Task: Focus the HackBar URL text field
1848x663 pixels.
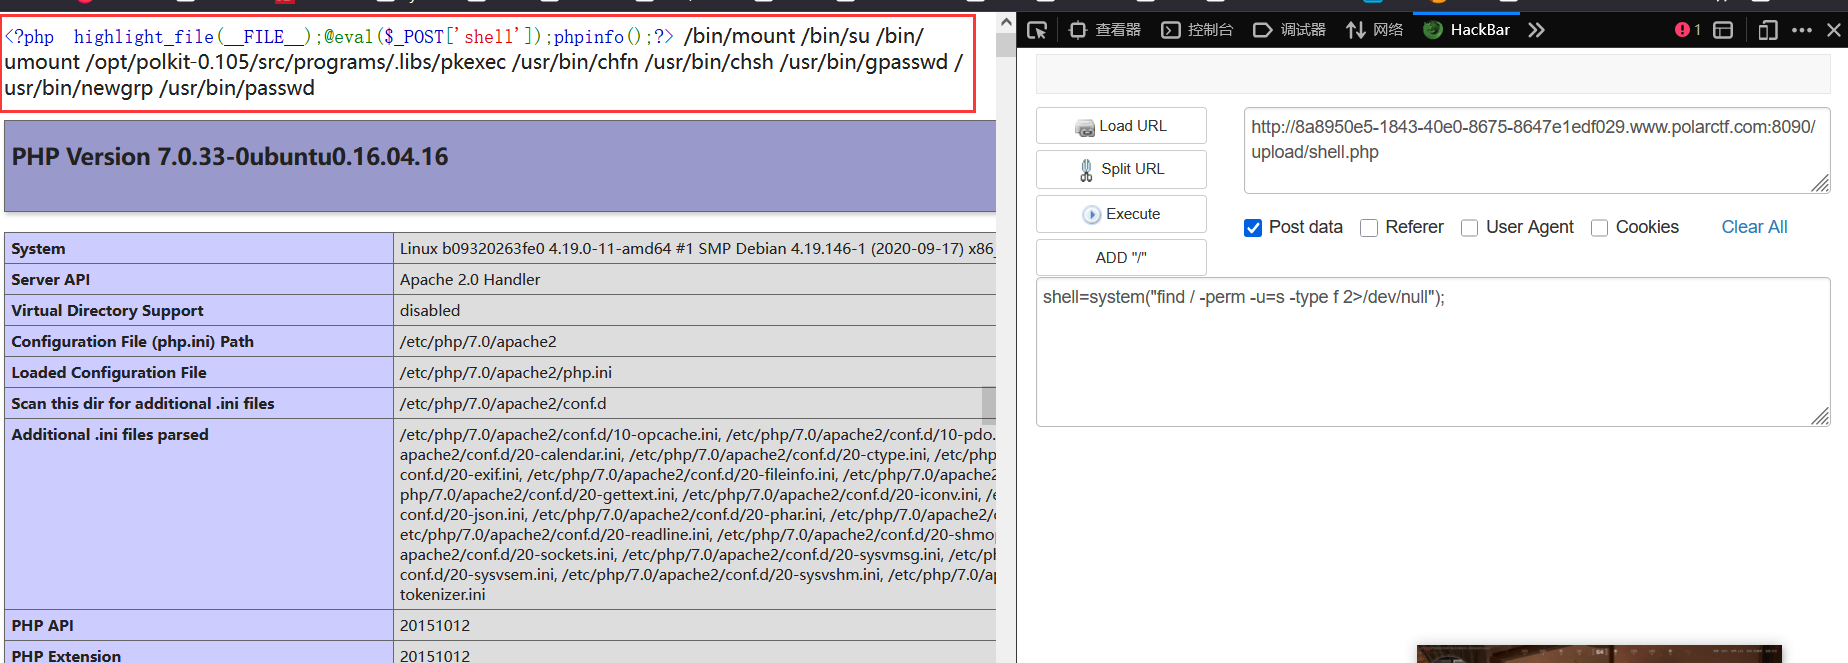Action: (1537, 150)
